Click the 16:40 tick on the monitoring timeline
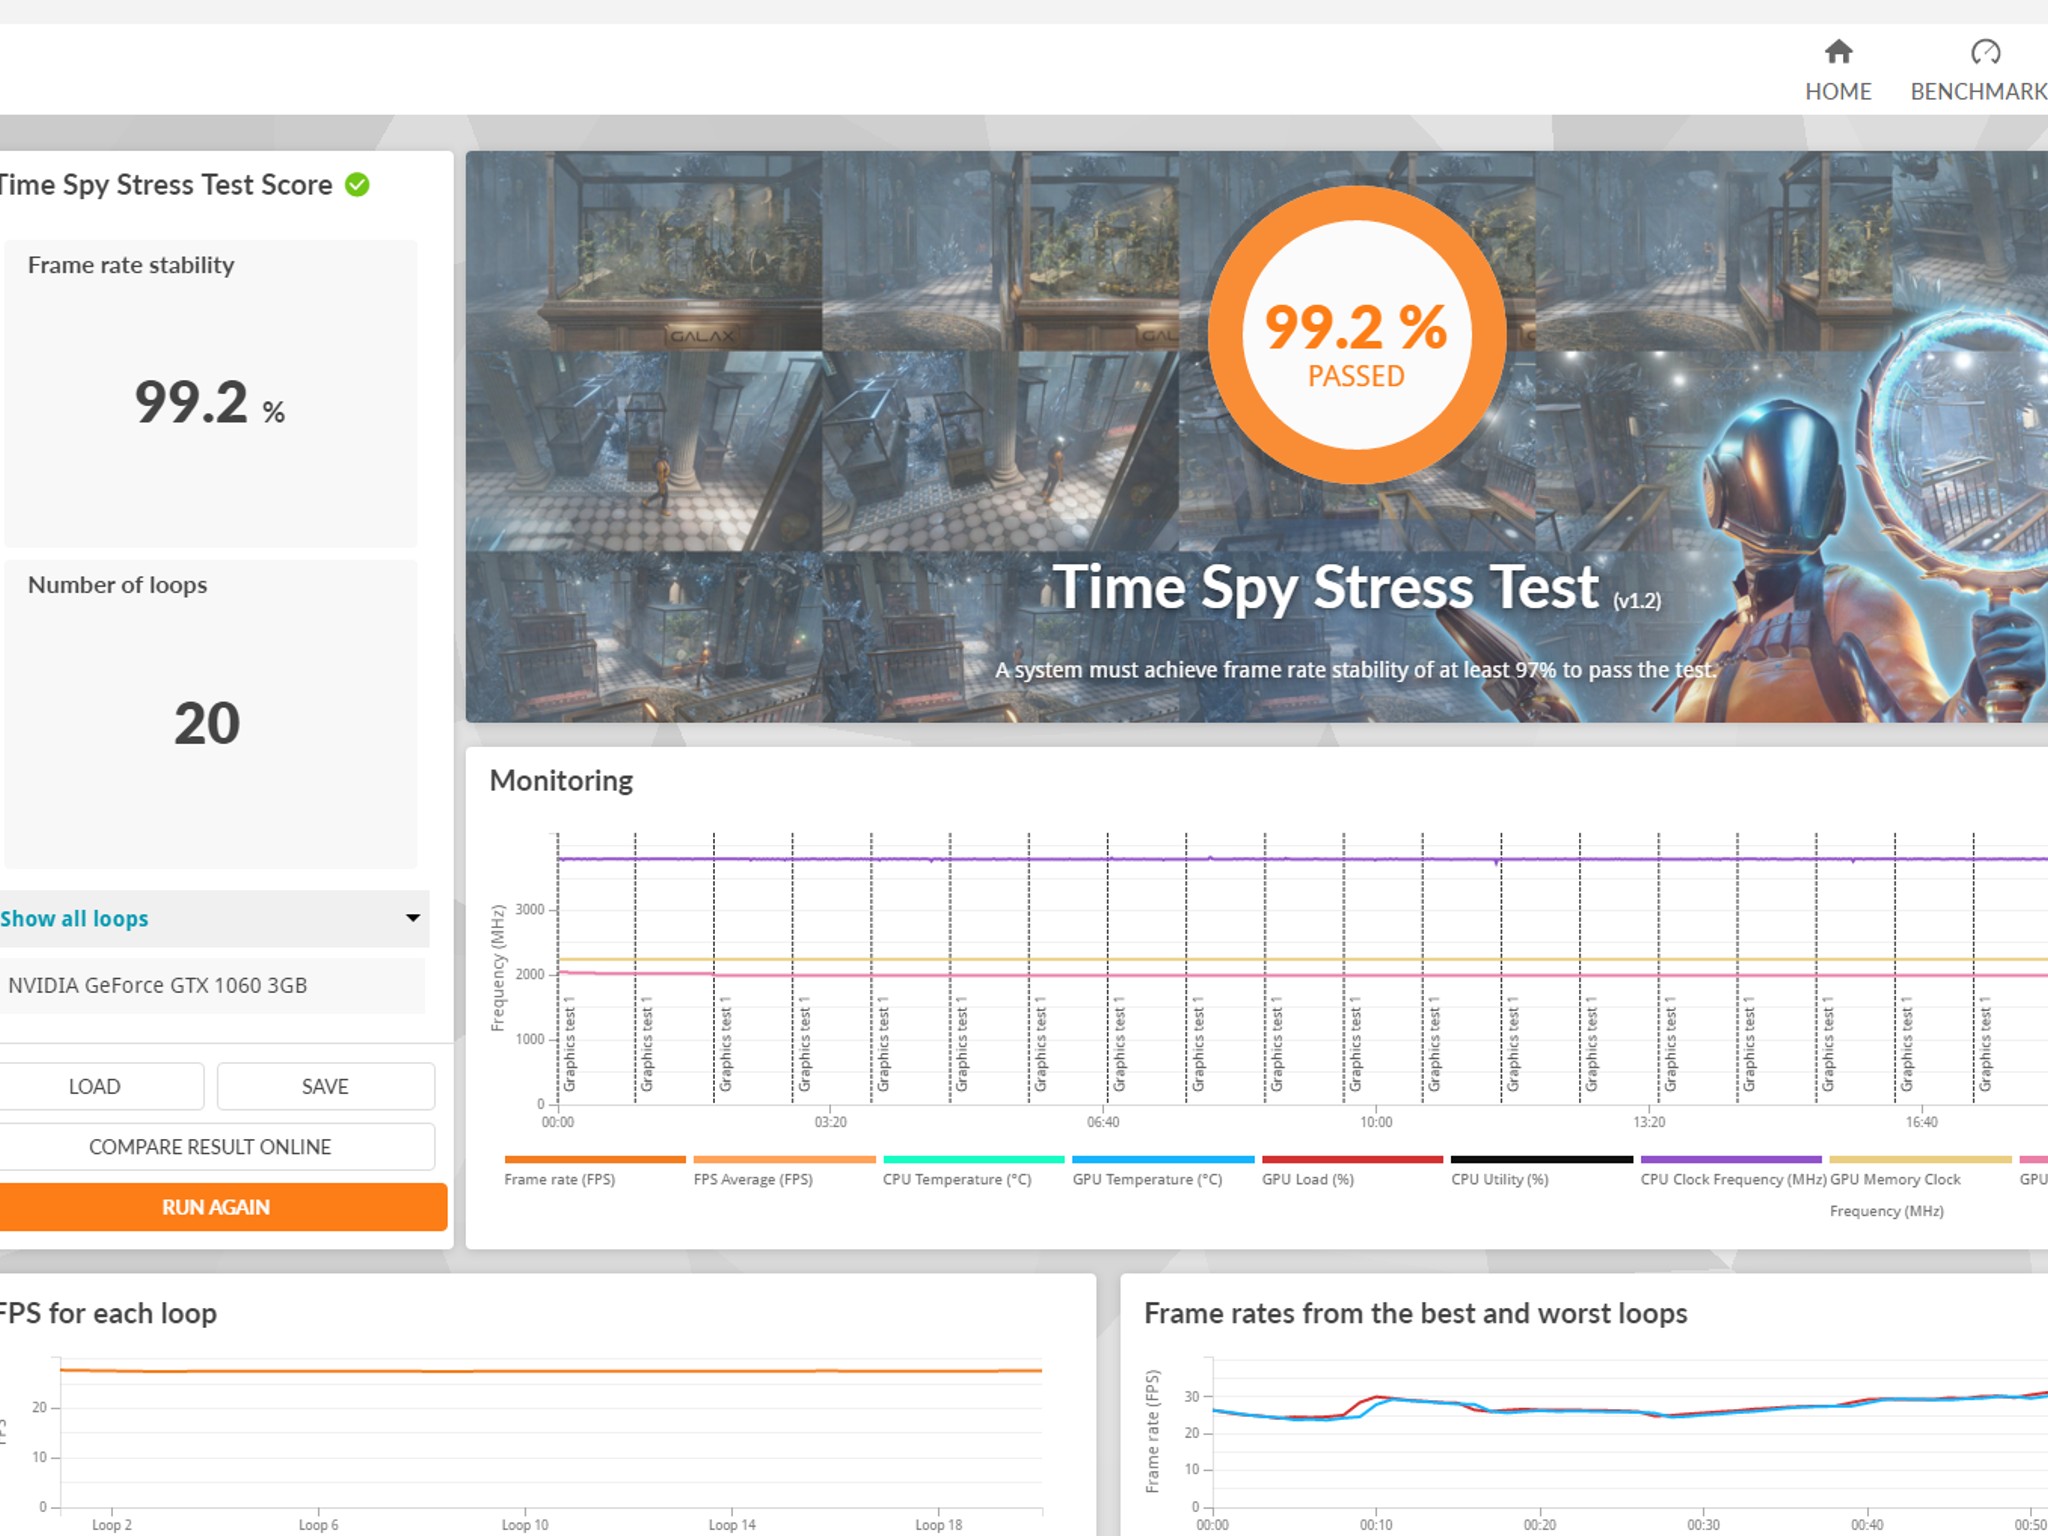 point(1921,1122)
